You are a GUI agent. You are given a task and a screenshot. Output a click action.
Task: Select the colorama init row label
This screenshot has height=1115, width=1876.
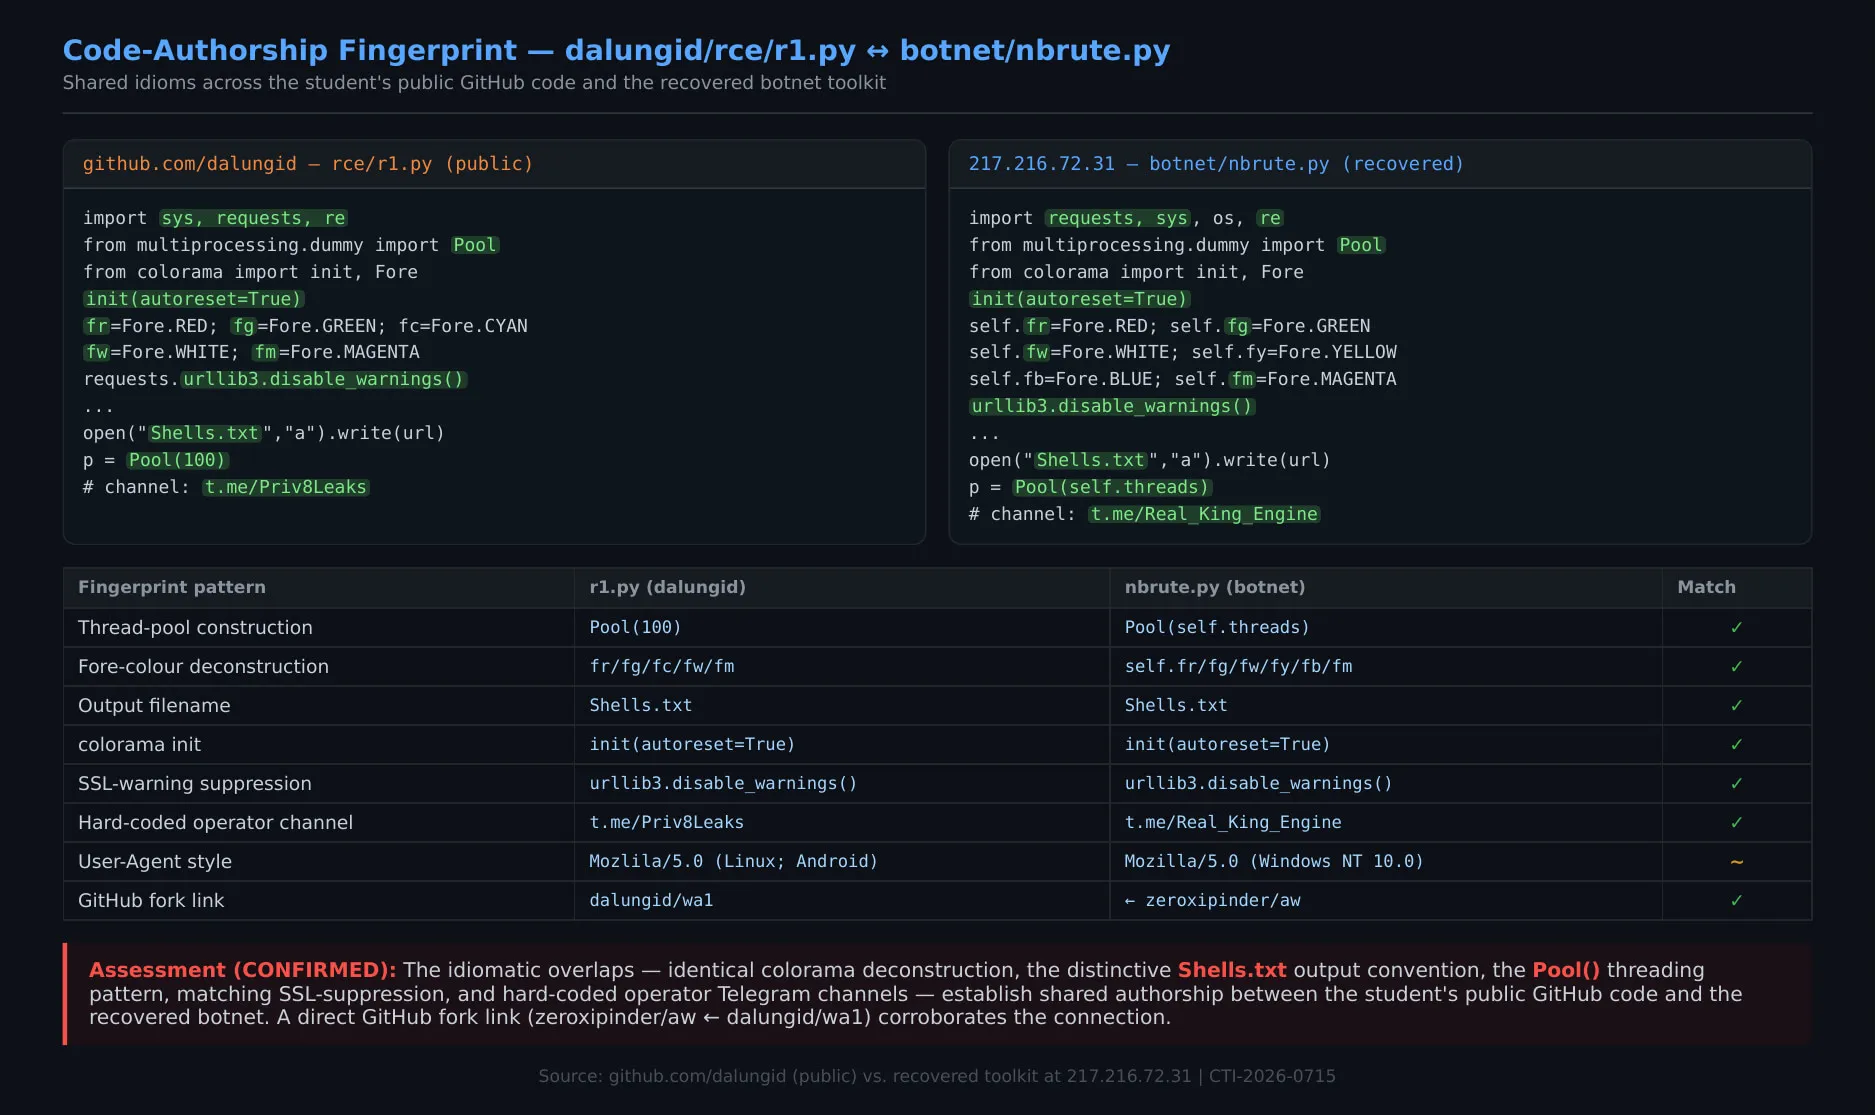[x=139, y=745]
